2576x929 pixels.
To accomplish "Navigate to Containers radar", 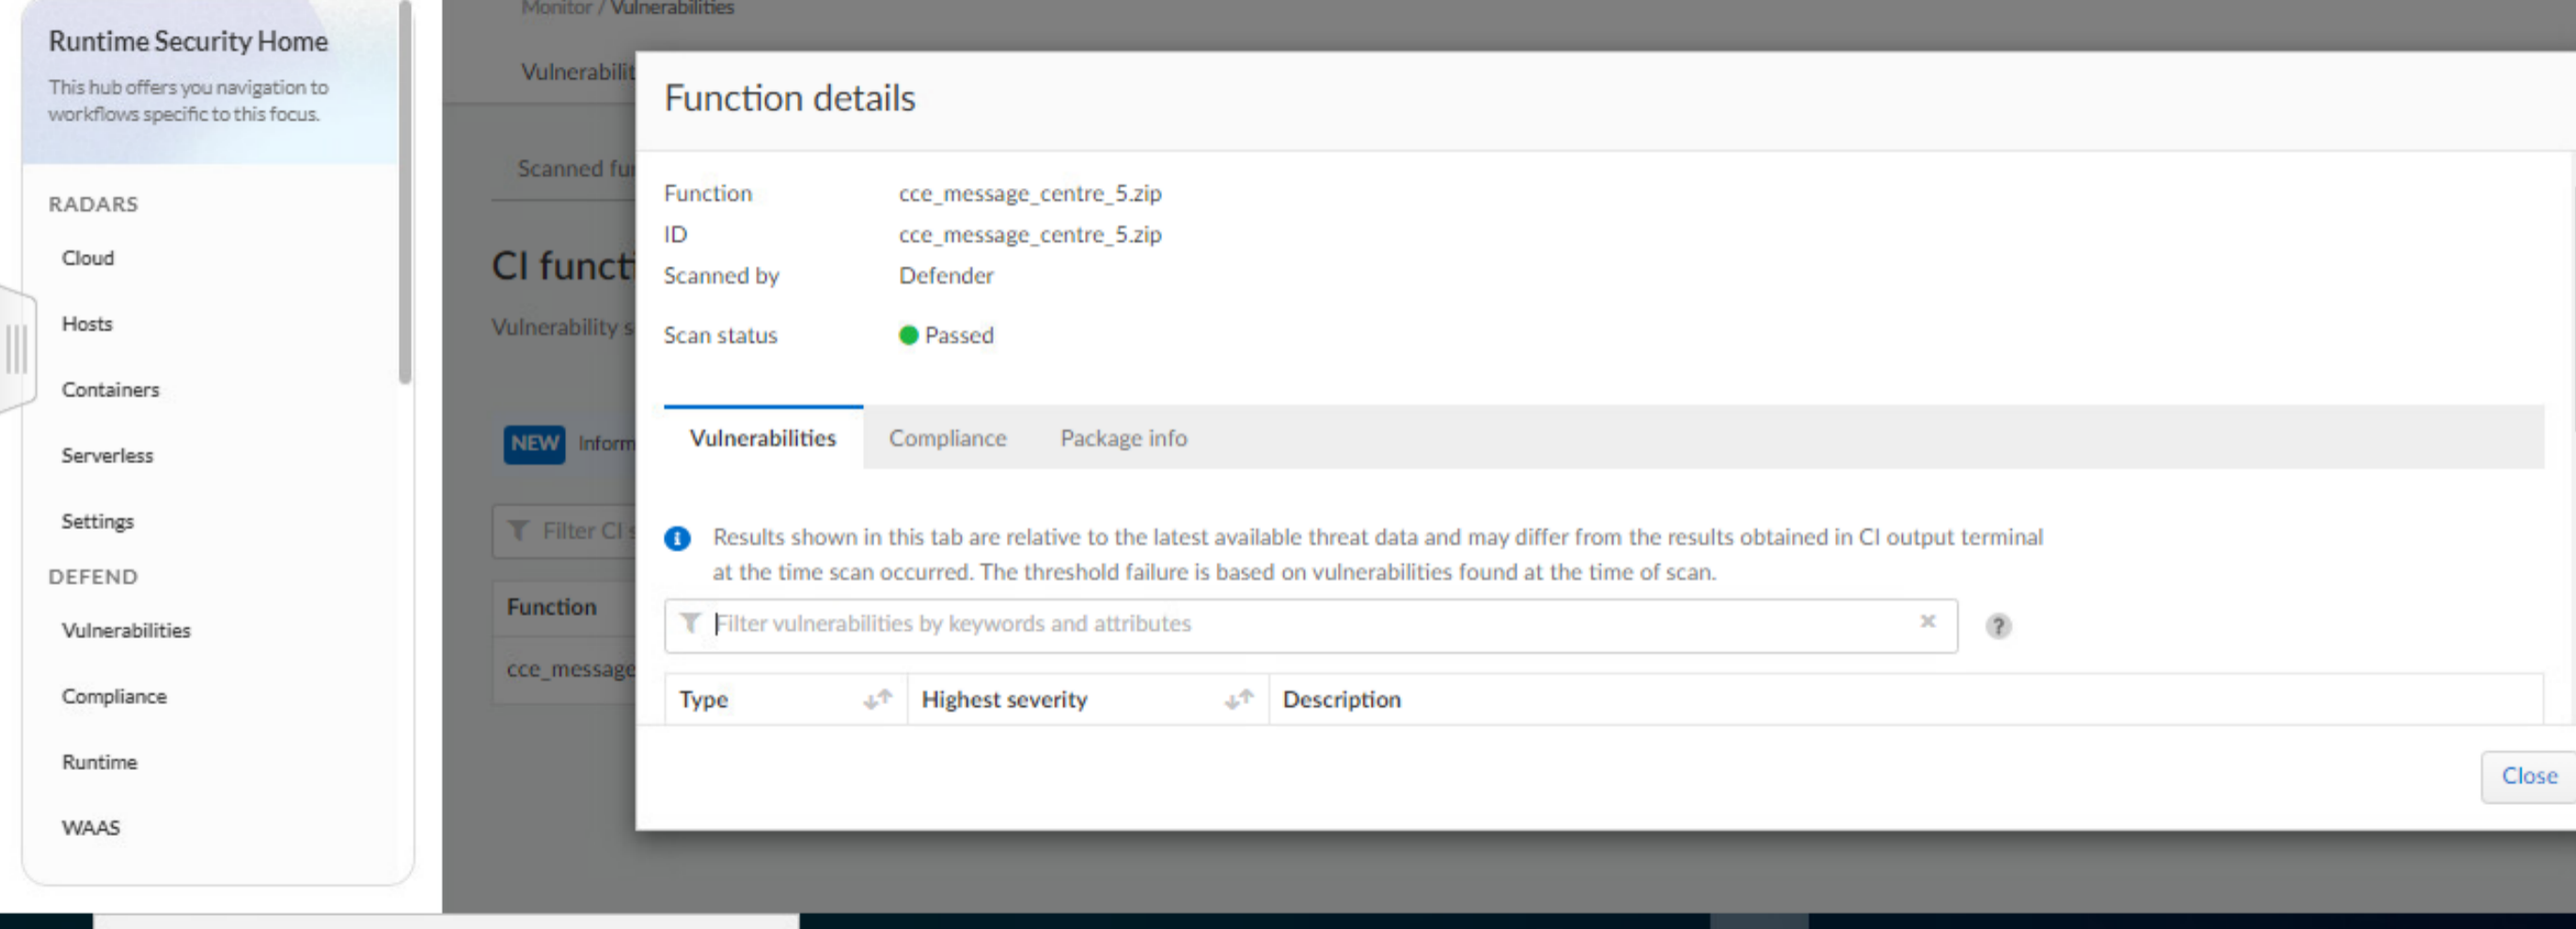I will pos(110,390).
